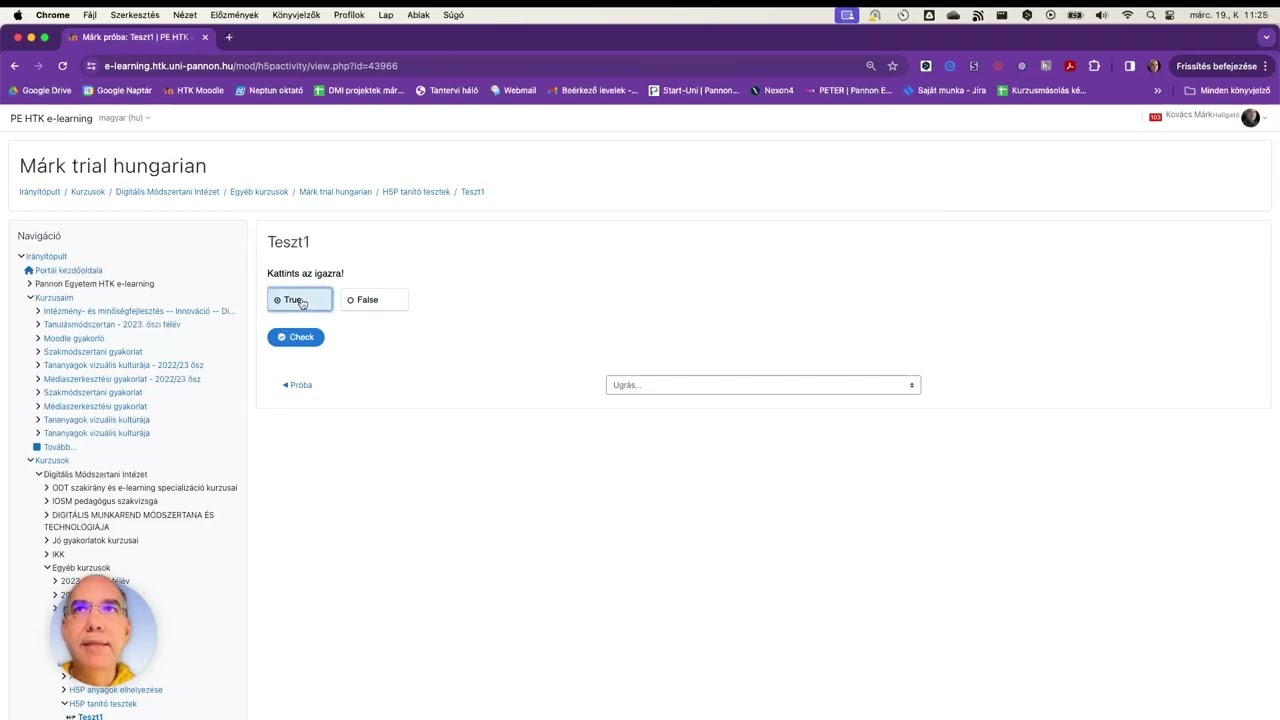Open the Chrome profile avatar

coord(1154,66)
